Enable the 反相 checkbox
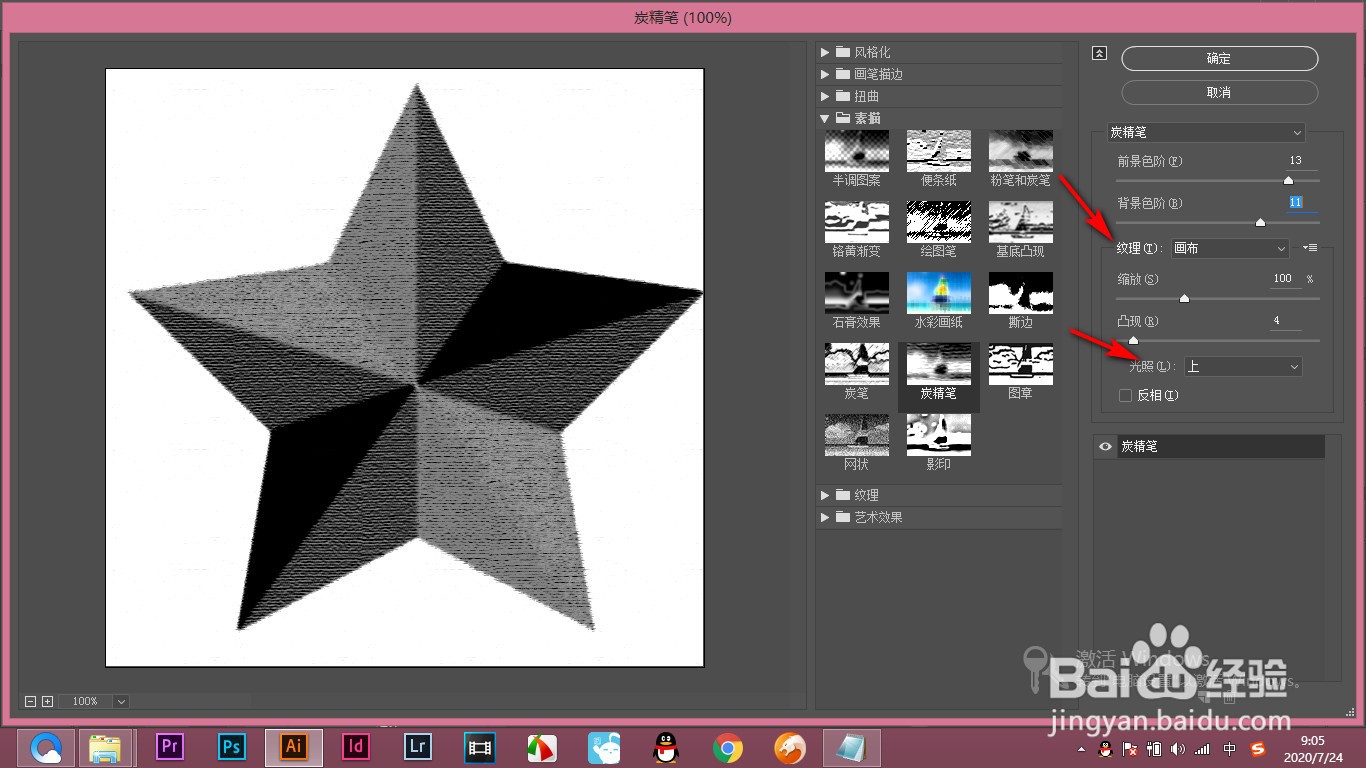This screenshot has height=768, width=1366. coord(1126,395)
